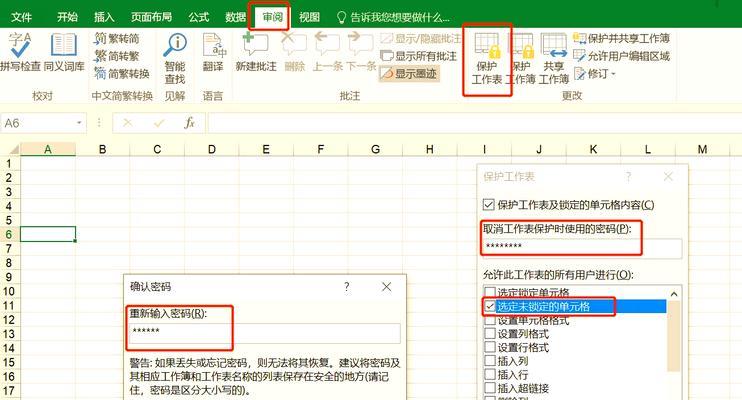Toggle 插入列 checkbox
Screen dimensions: 742x400
point(490,361)
